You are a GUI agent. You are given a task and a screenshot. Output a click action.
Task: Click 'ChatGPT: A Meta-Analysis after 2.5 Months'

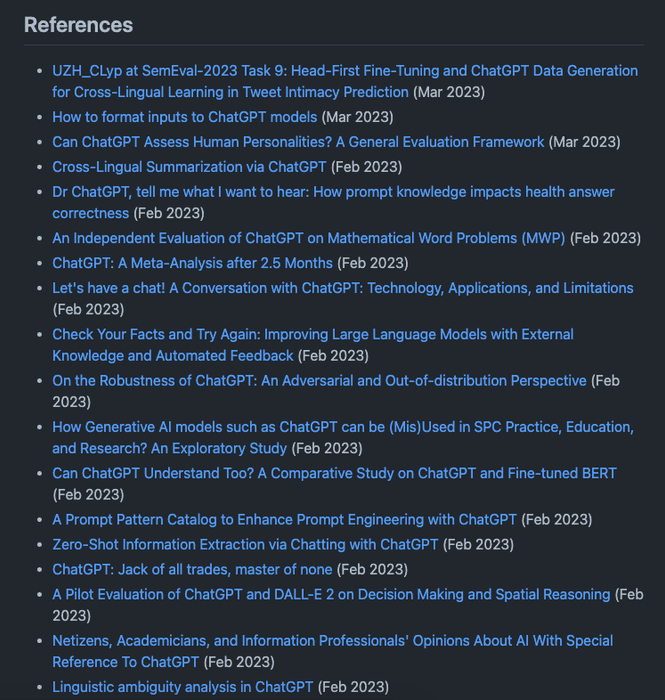point(192,263)
